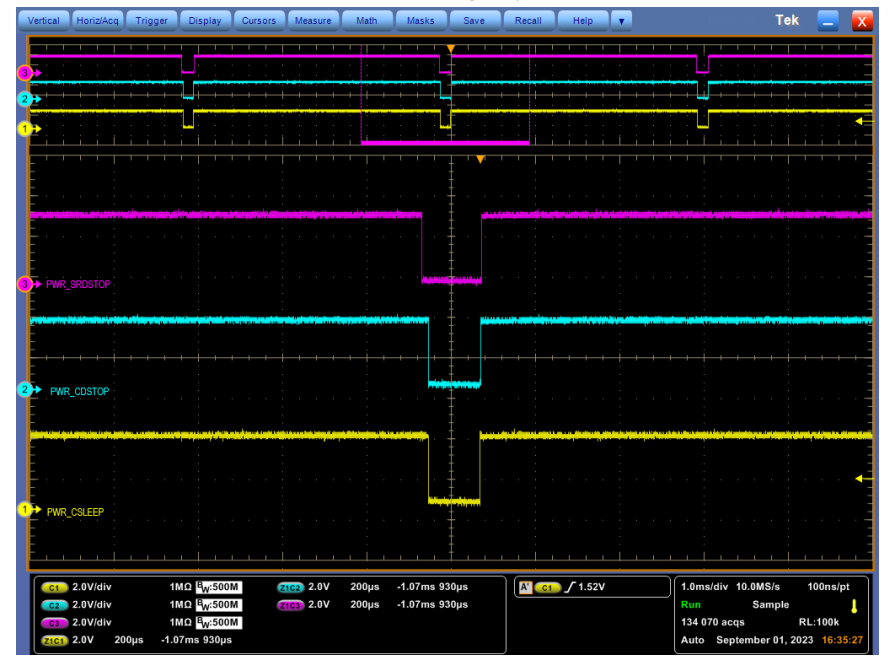This screenshot has width=896, height=668.
Task: Open the Horiz/Acq menu
Action: 98,20
